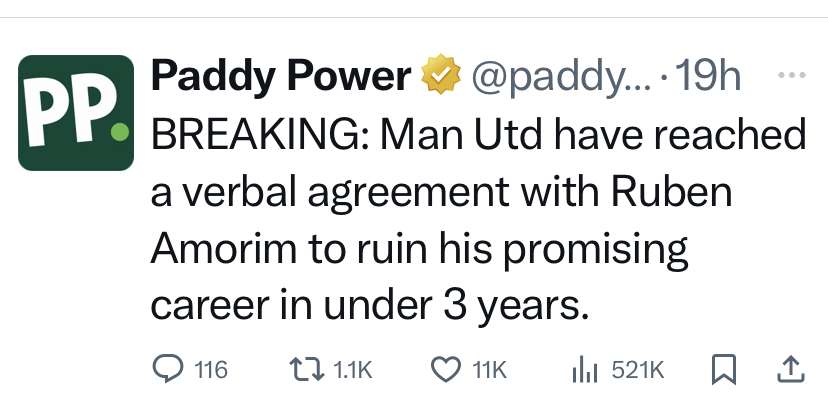Open the Paddy Power profile avatar
This screenshot has height=412, width=828.
click(76, 112)
